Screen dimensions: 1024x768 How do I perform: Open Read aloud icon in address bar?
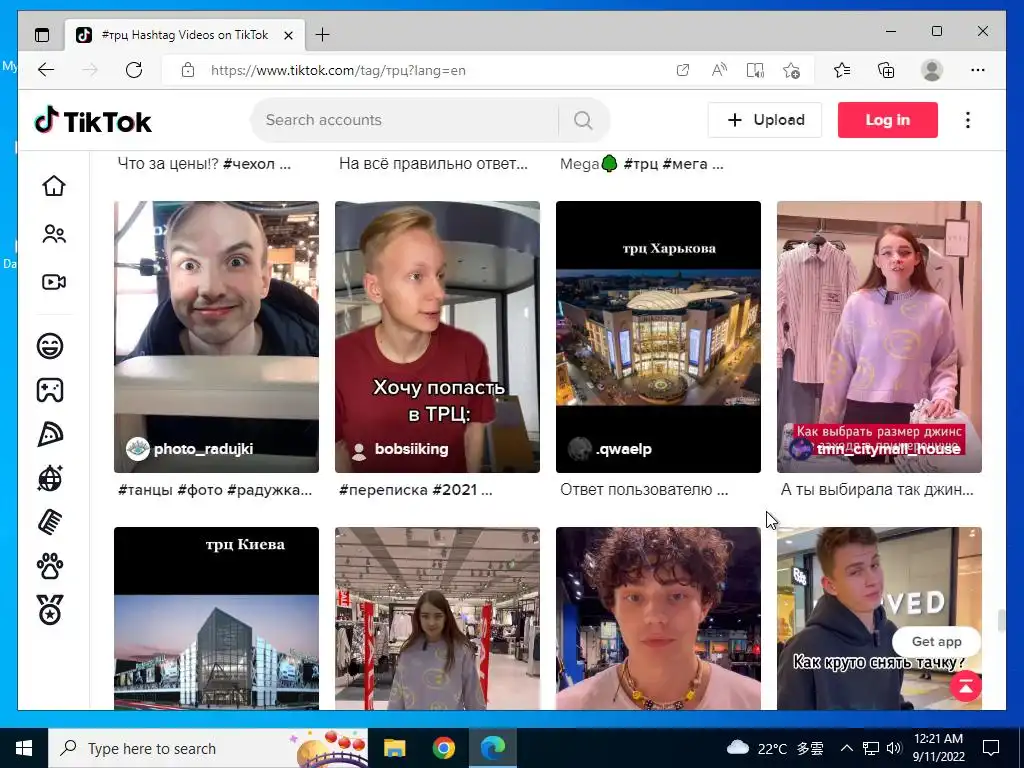pyautogui.click(x=718, y=70)
